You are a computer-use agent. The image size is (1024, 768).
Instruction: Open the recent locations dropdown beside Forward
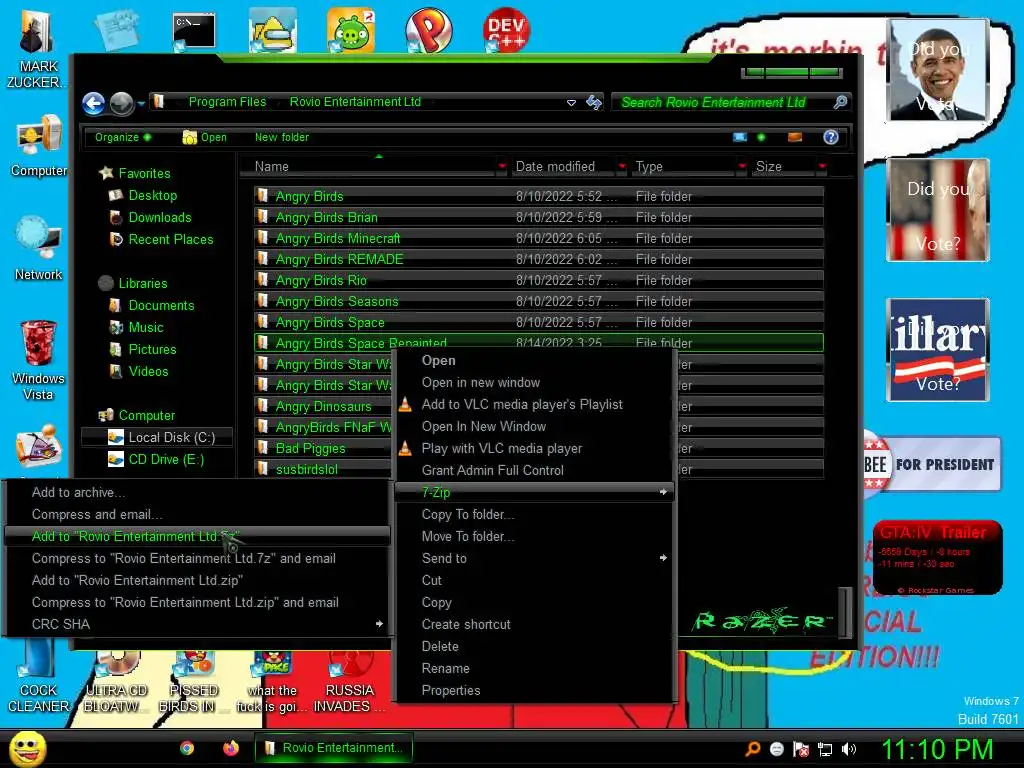pos(141,103)
